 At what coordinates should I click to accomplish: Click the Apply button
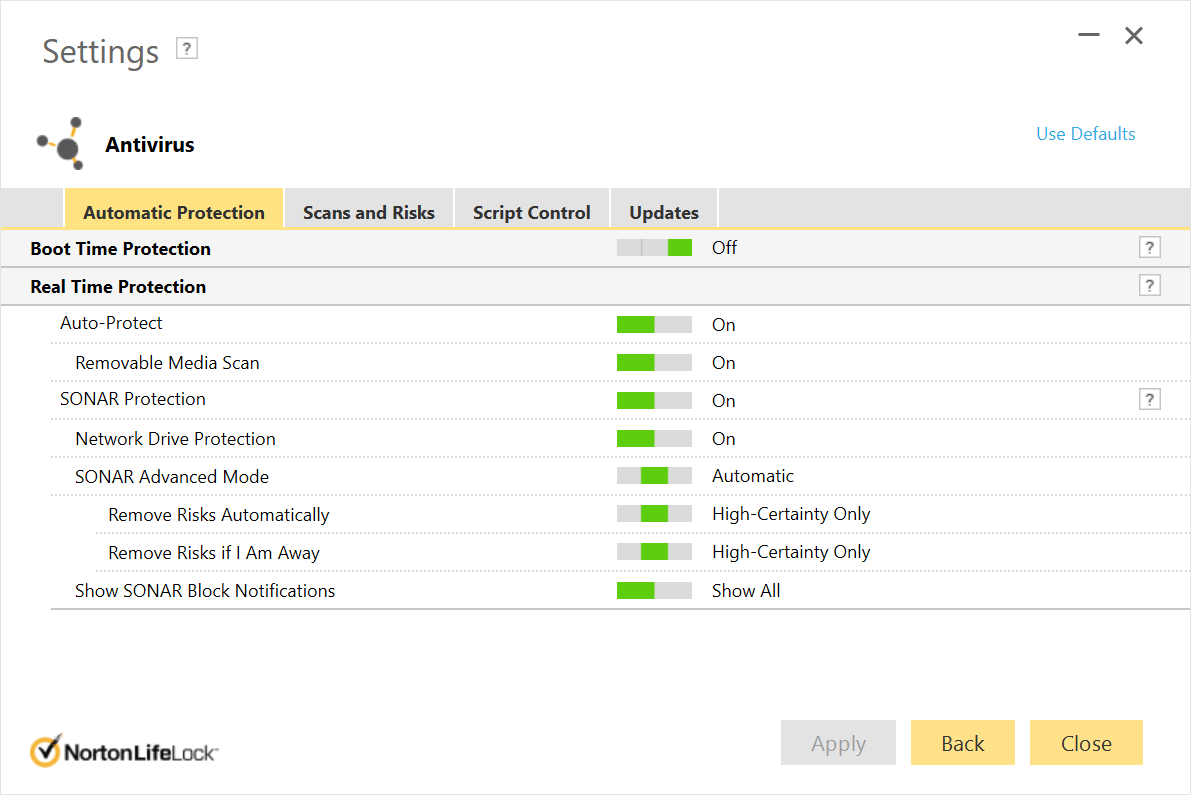pyautogui.click(x=839, y=743)
